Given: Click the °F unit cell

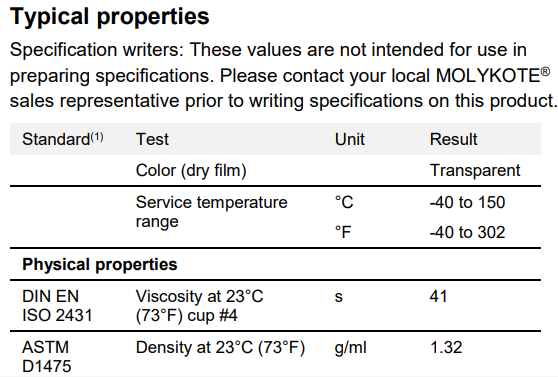Looking at the screenshot, I should [x=343, y=232].
